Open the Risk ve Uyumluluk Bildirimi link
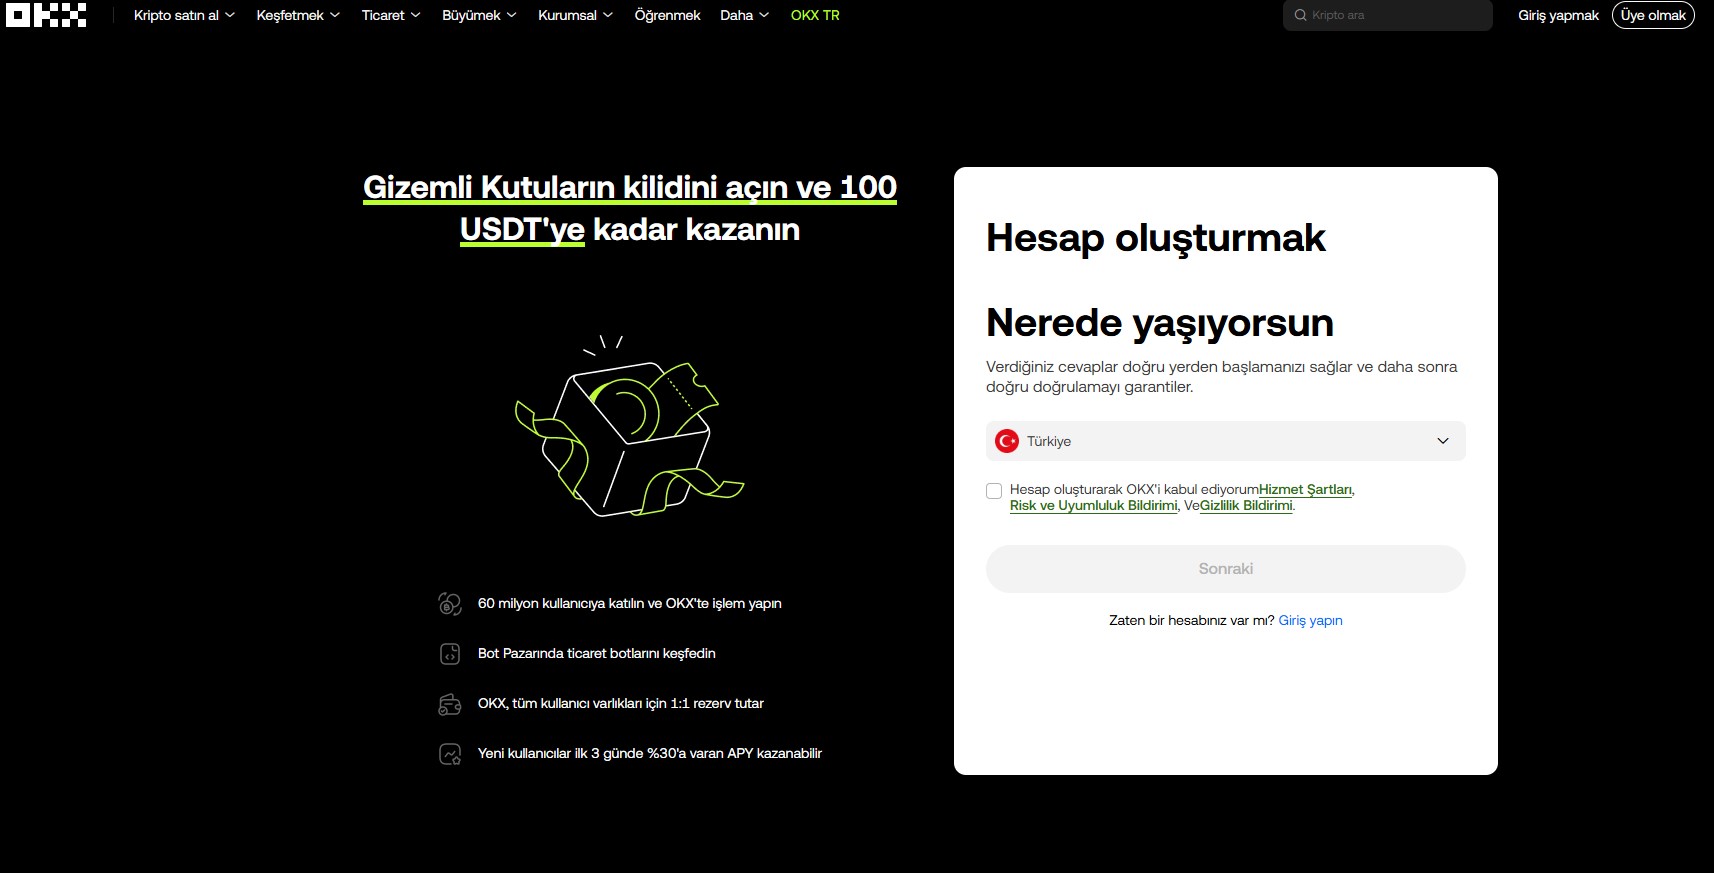1714x873 pixels. pyautogui.click(x=1093, y=505)
